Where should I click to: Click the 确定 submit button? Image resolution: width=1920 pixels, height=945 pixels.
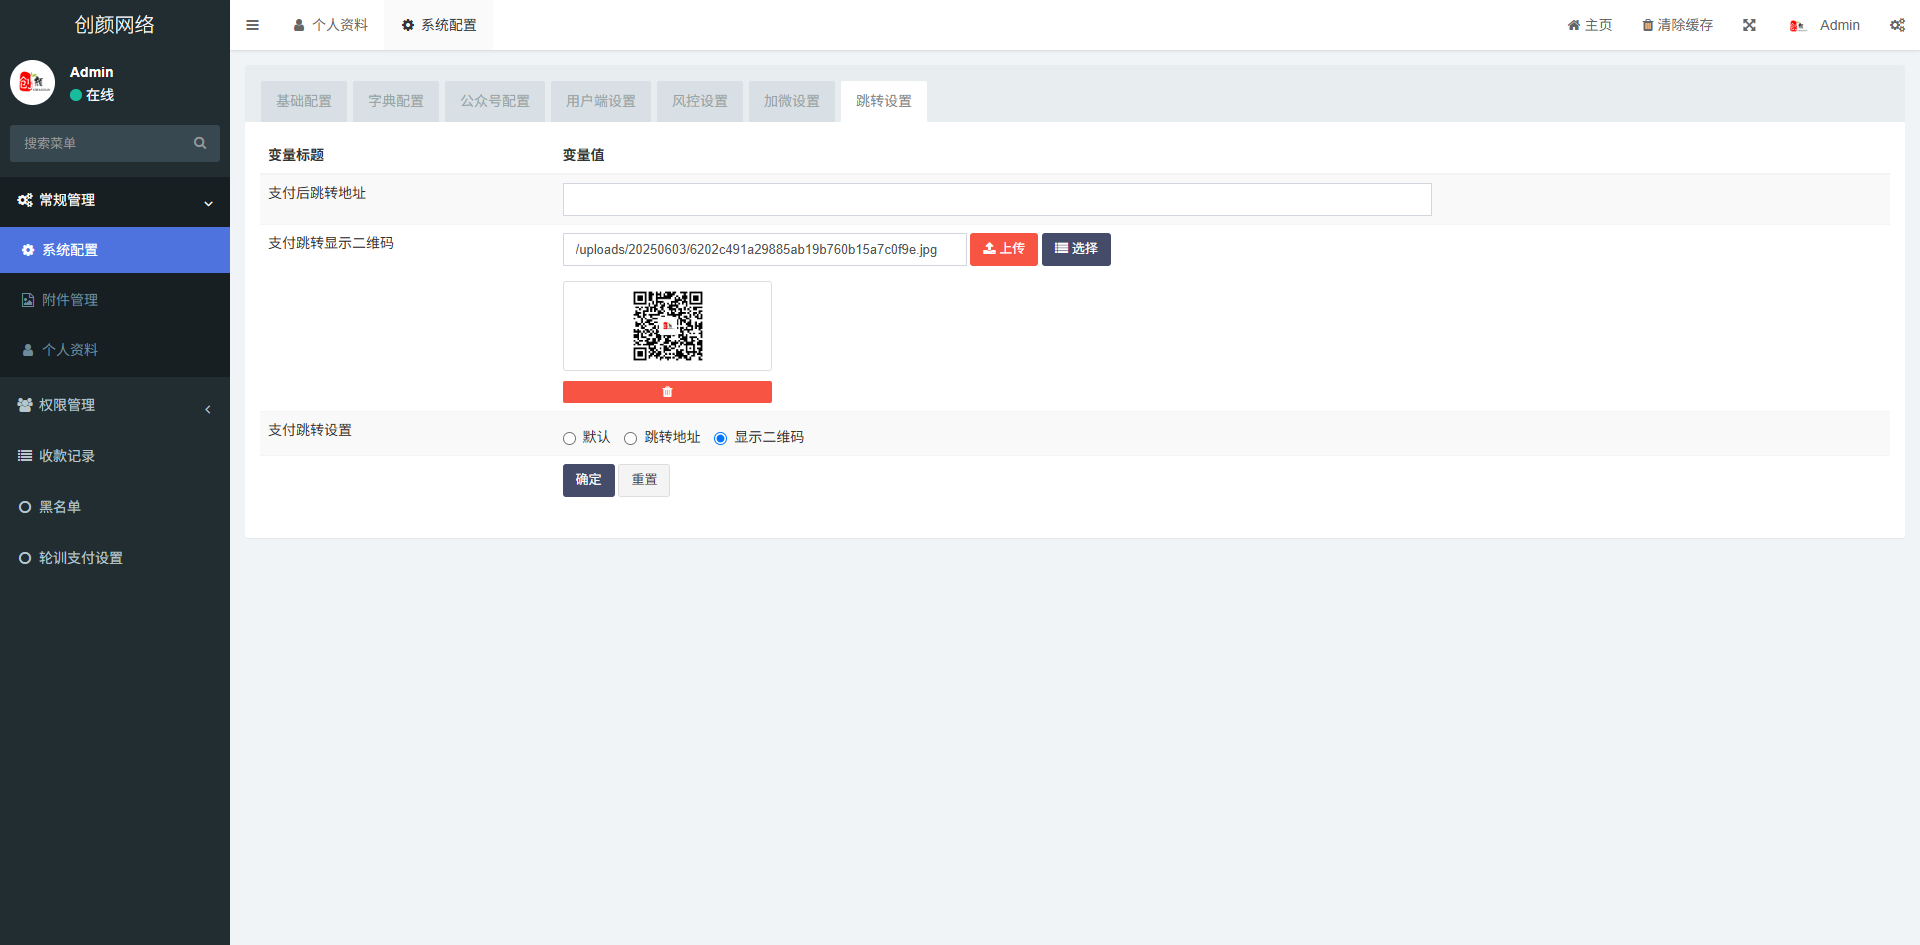(588, 480)
